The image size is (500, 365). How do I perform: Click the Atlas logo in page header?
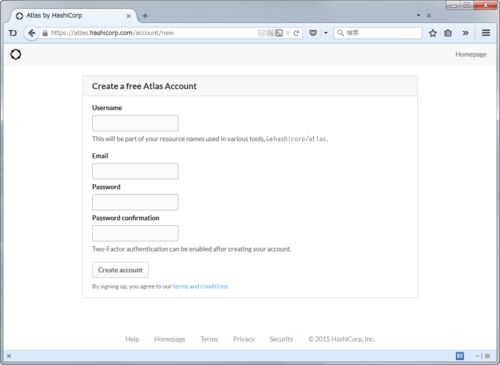tap(16, 54)
